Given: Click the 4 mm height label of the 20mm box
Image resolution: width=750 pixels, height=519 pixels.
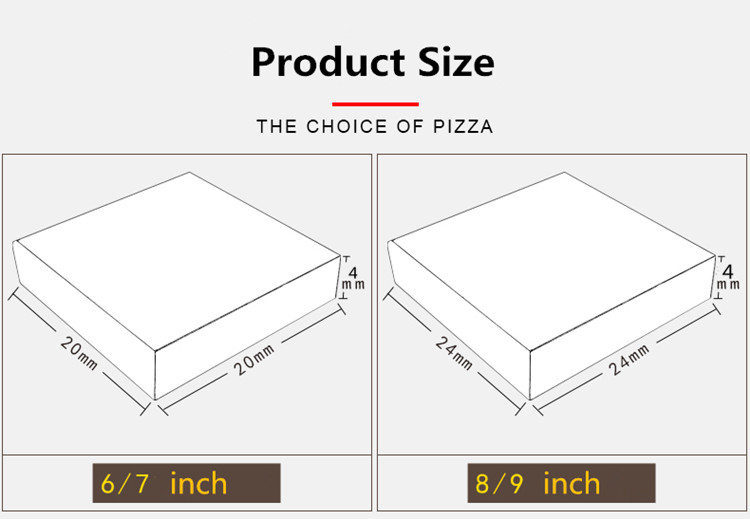Looking at the screenshot, I should pyautogui.click(x=353, y=278).
